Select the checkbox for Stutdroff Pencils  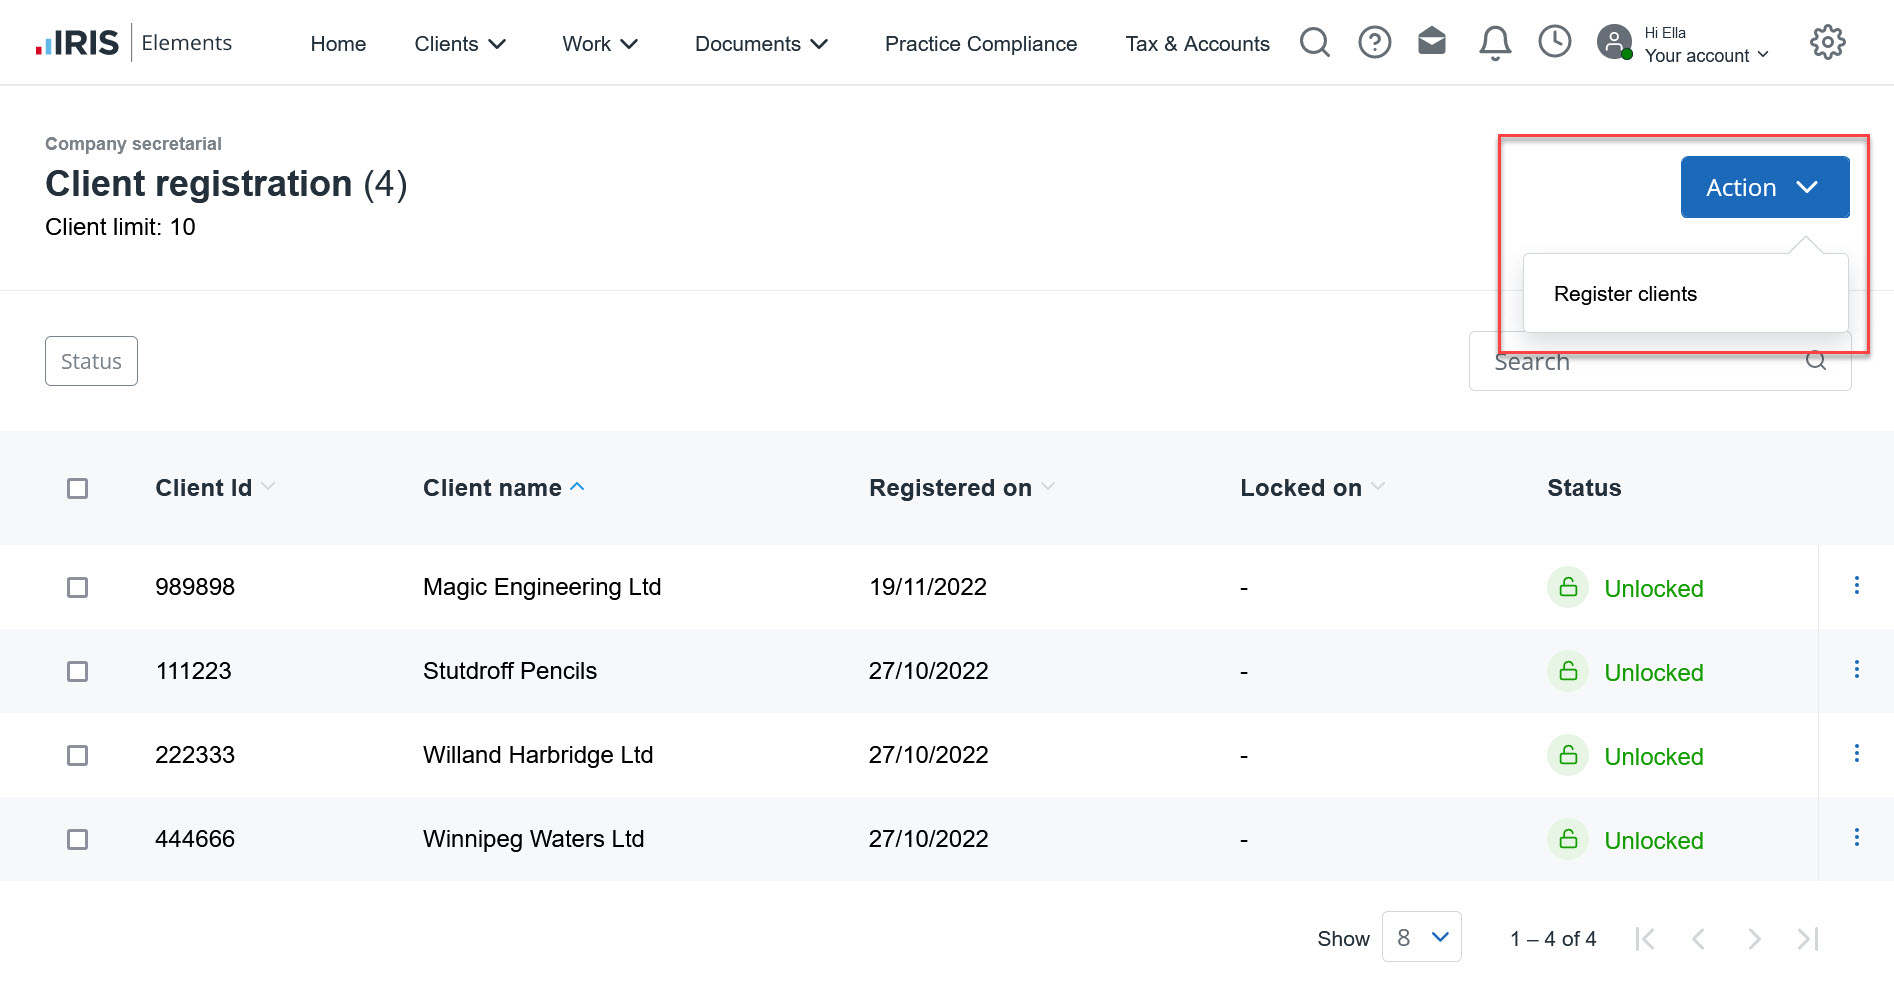click(77, 671)
